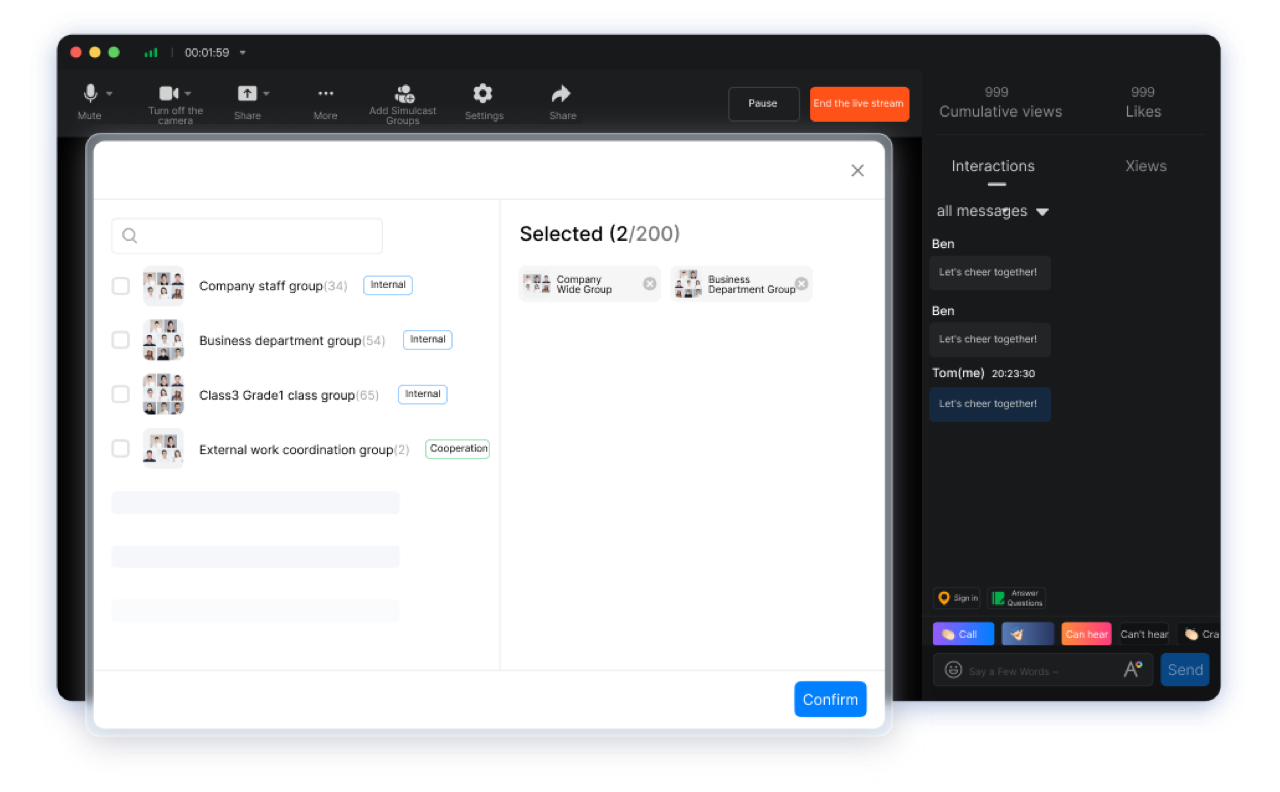Pause the live stream
The width and height of the screenshot is (1280, 792).
click(764, 104)
